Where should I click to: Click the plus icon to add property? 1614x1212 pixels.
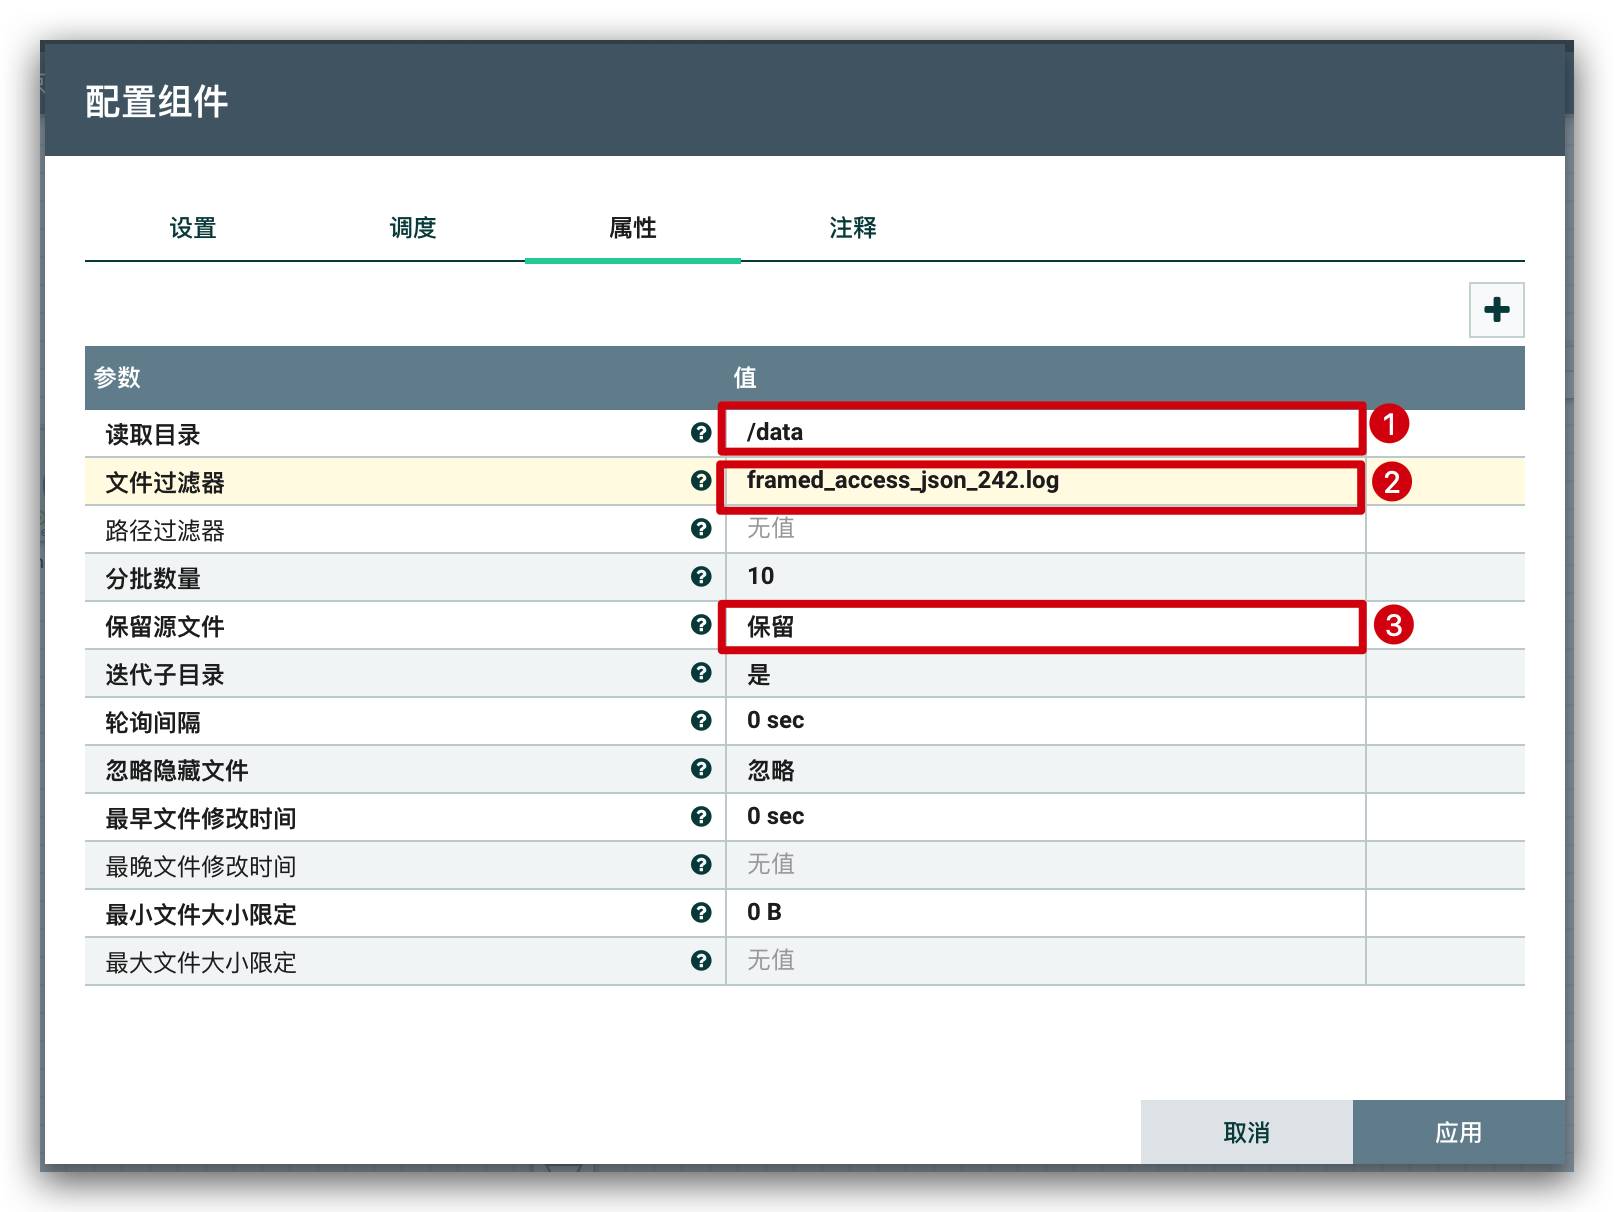click(x=1496, y=310)
